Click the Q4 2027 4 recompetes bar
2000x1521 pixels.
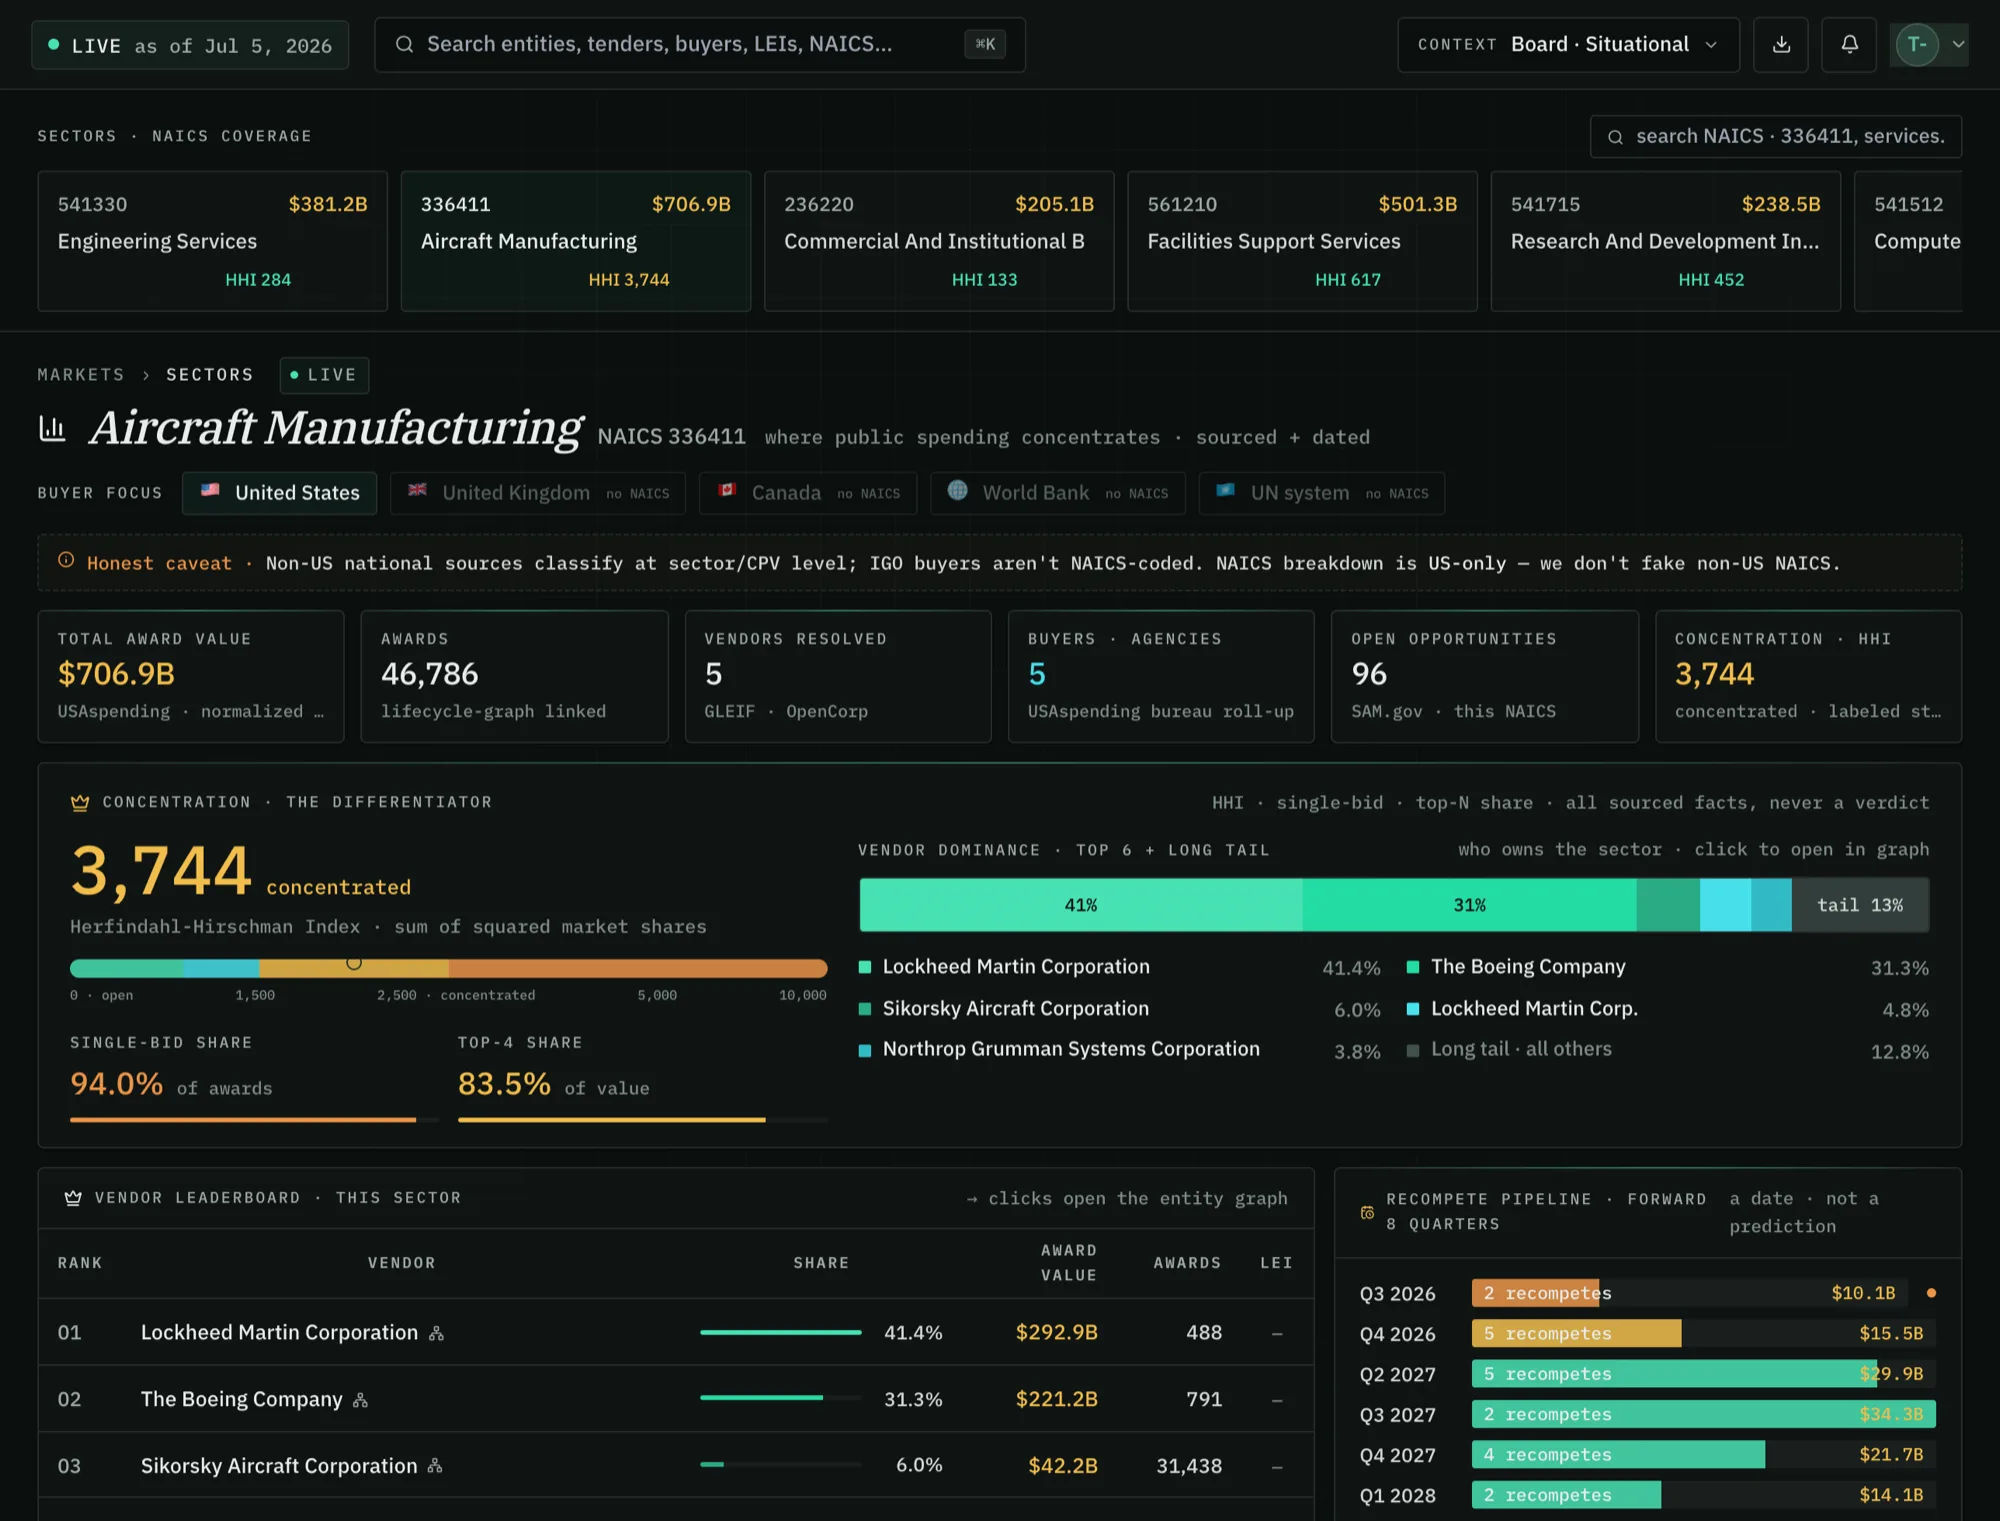point(1703,1455)
